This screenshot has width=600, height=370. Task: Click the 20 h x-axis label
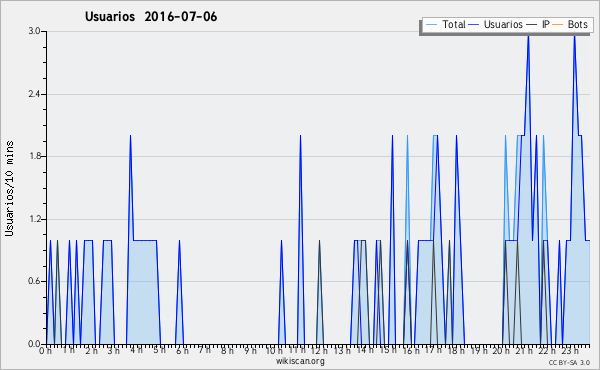tap(501, 350)
